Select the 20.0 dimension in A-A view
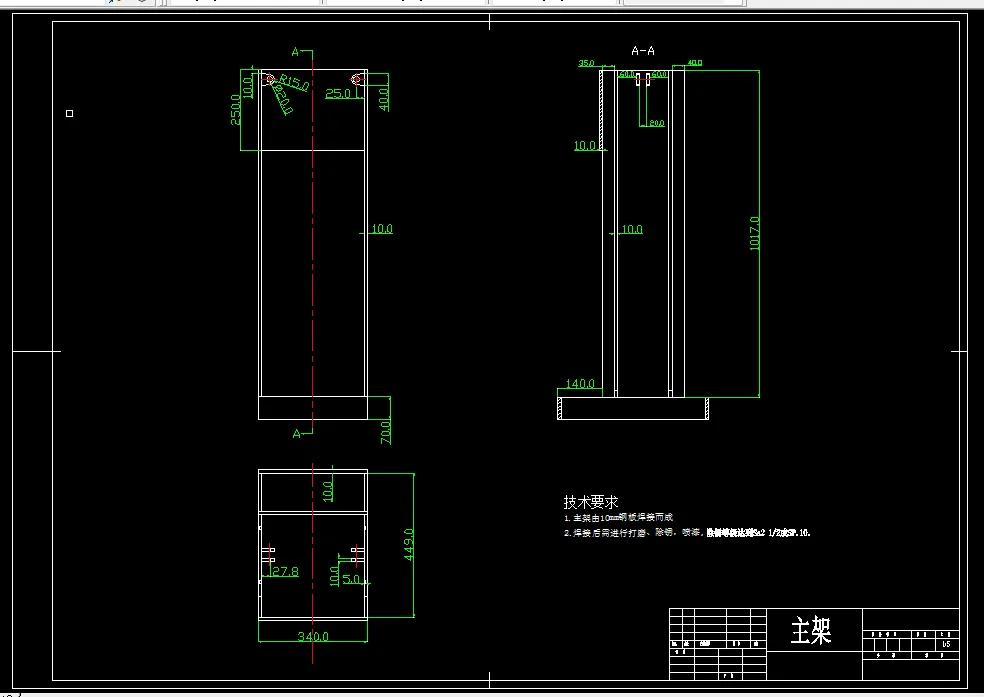Screen dimensions: 984x697 657,123
